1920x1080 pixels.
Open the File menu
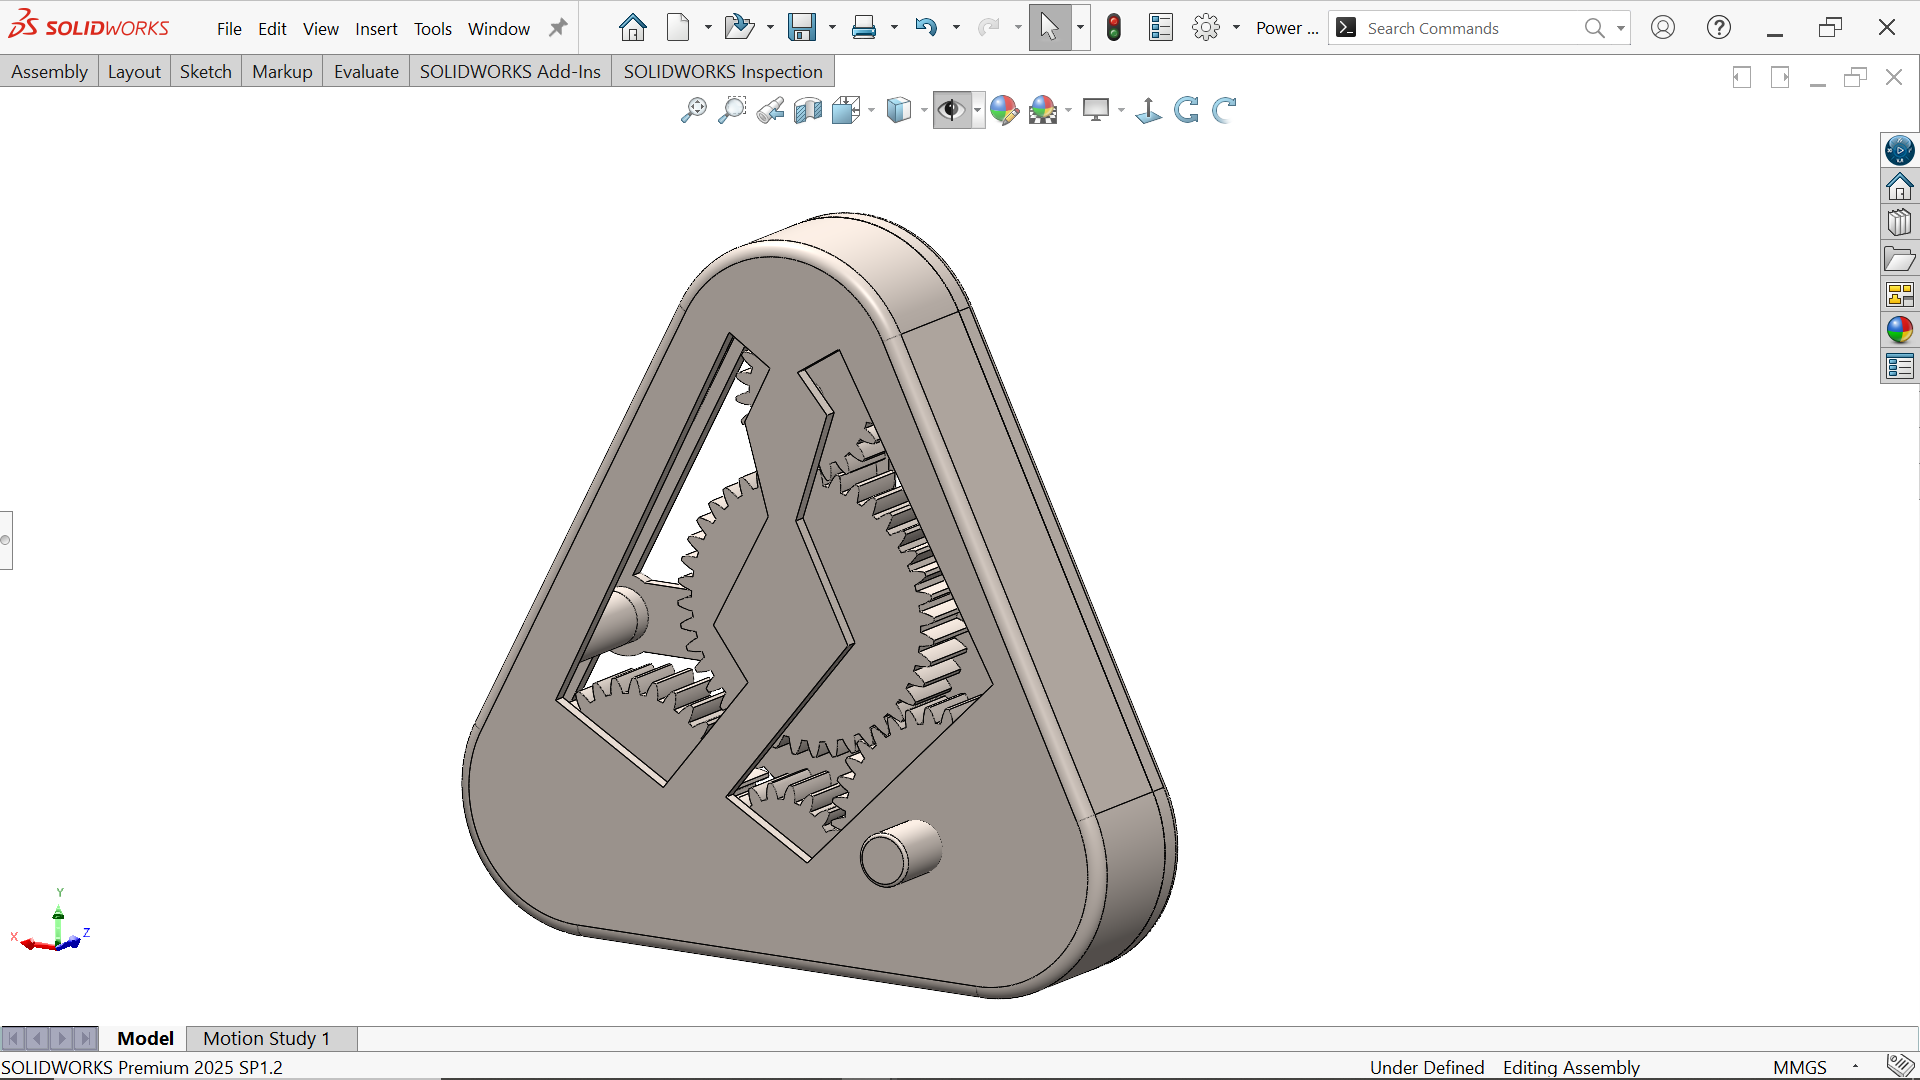coord(229,29)
